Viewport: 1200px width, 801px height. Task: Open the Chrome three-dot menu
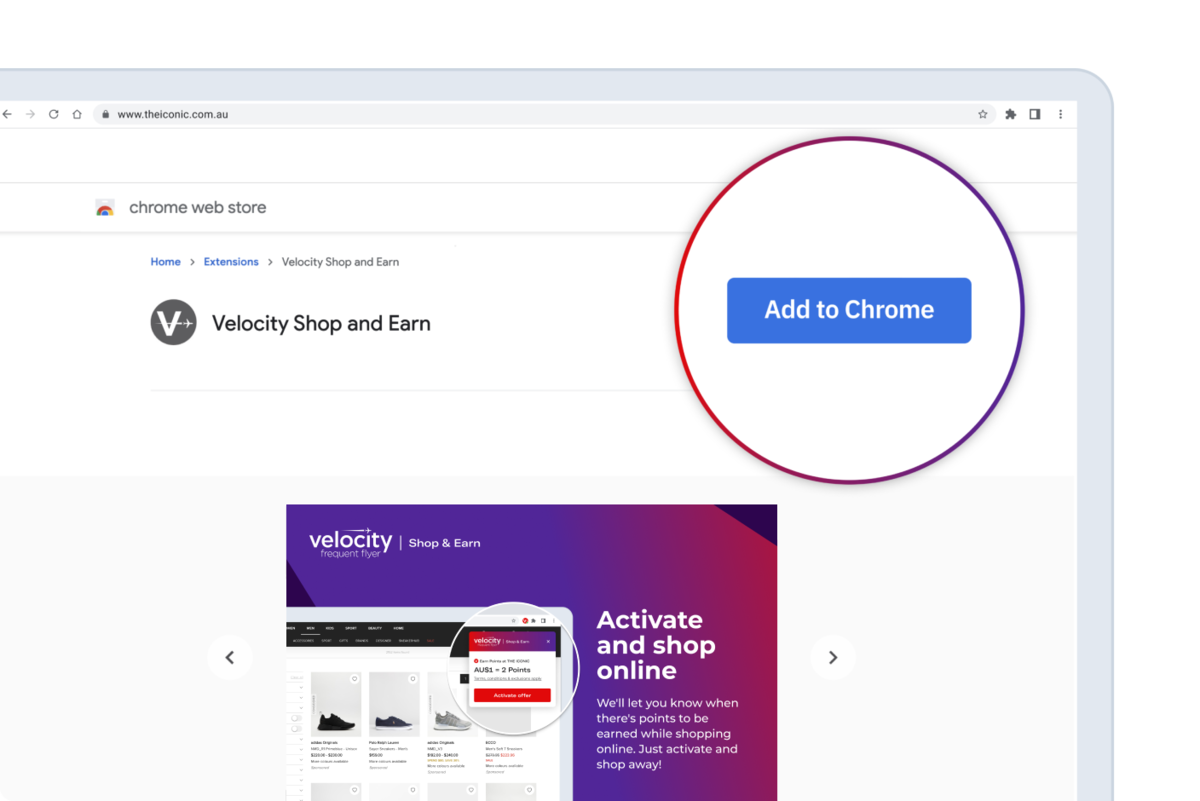coord(1060,114)
